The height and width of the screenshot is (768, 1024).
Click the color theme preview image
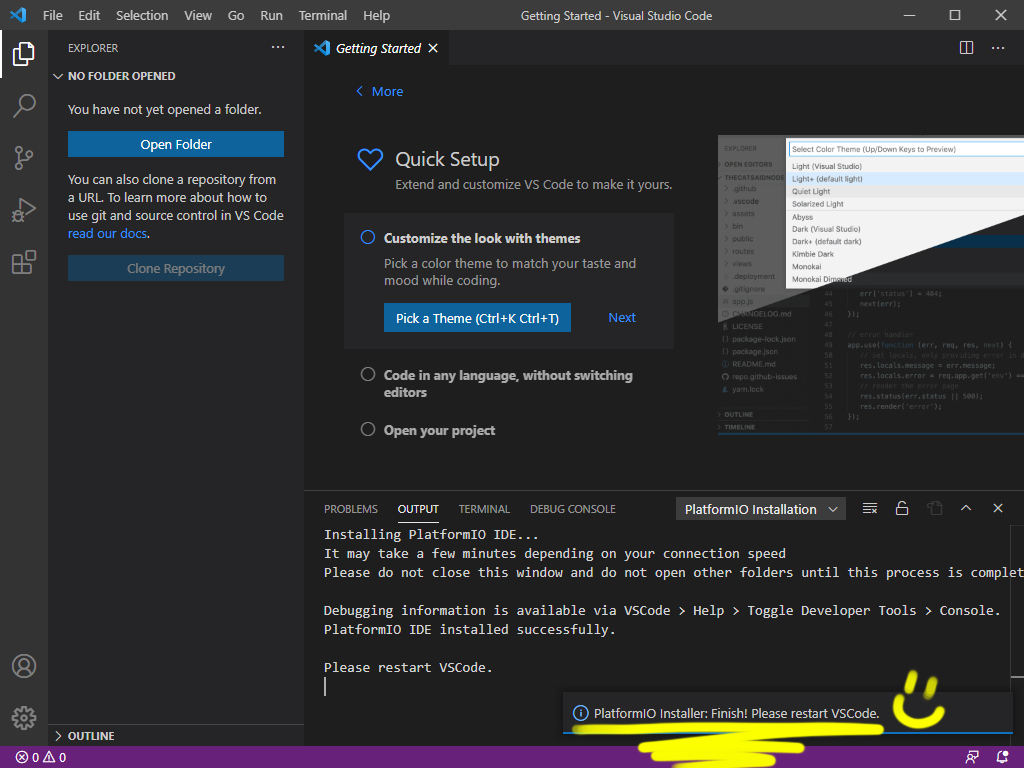pyautogui.click(x=871, y=285)
